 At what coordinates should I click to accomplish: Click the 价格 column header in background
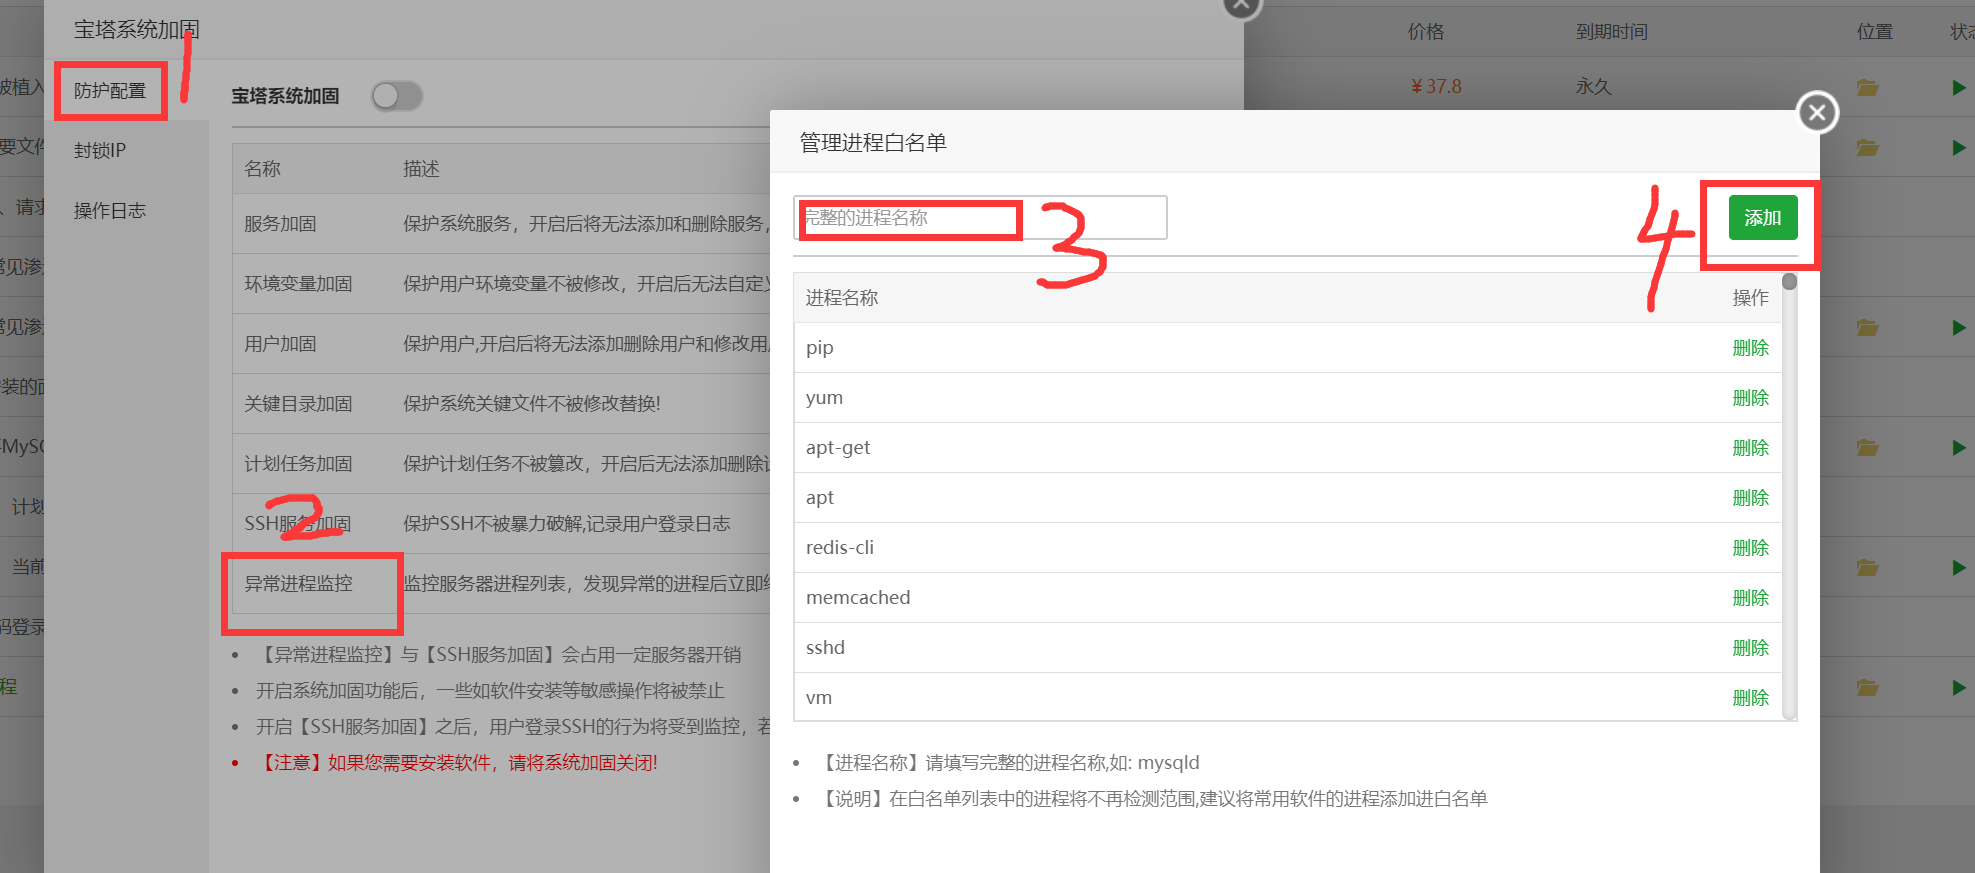tap(1426, 32)
